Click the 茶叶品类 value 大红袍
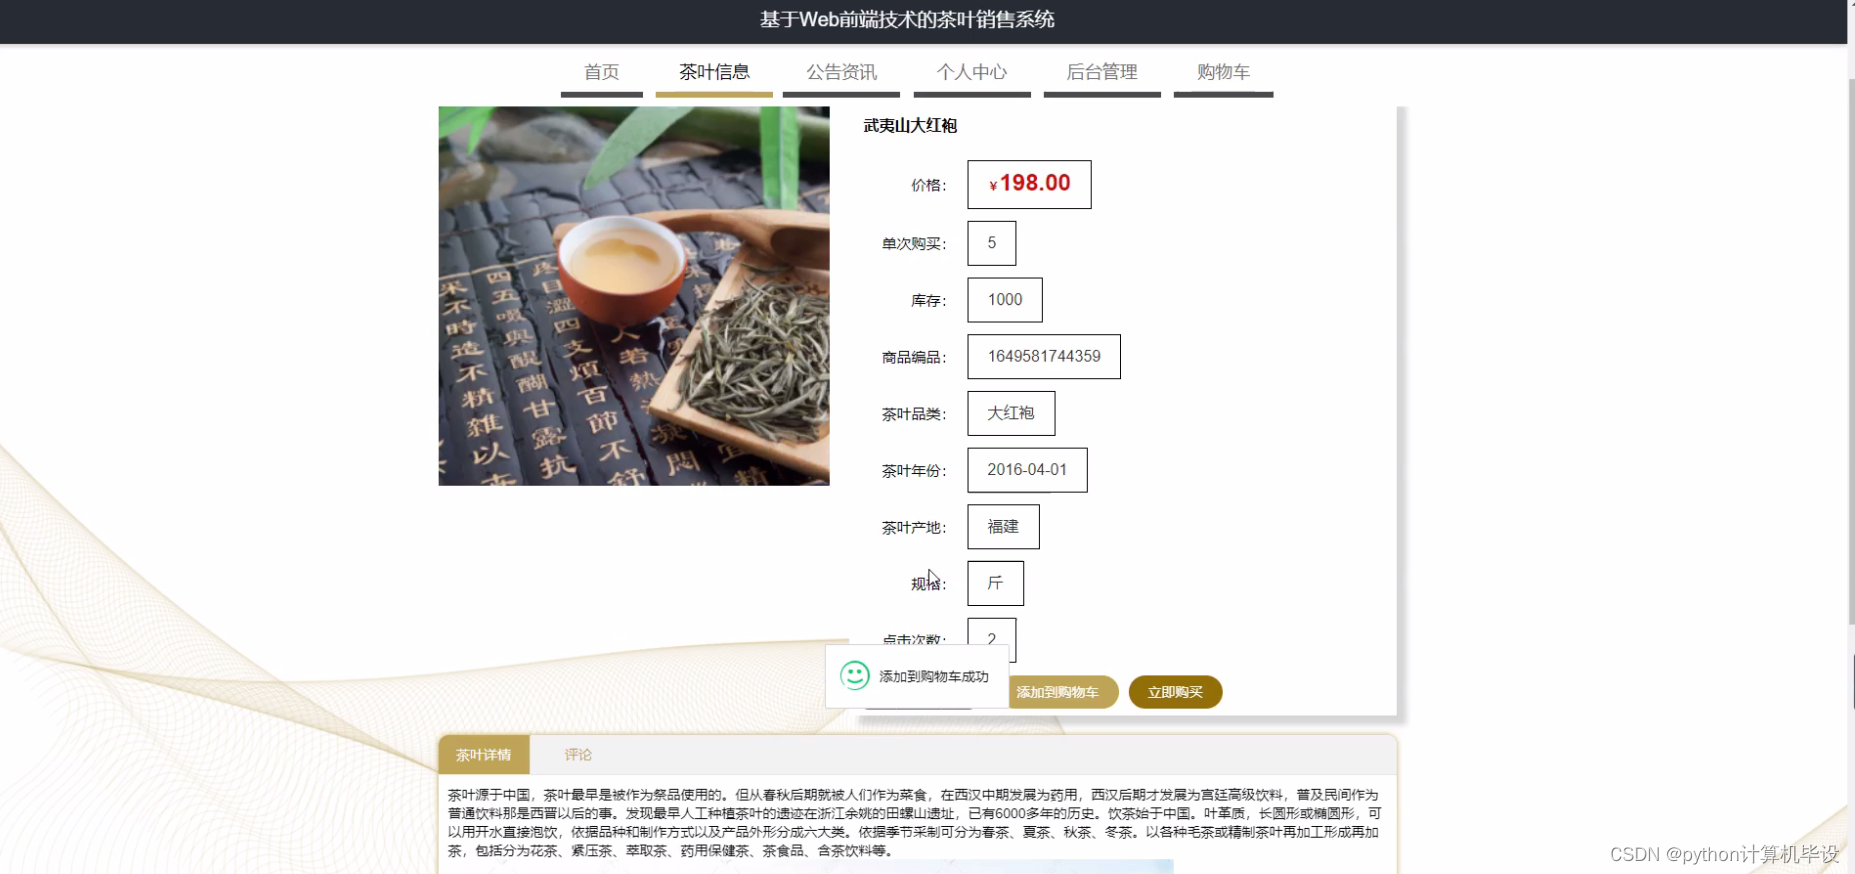 pos(1011,414)
